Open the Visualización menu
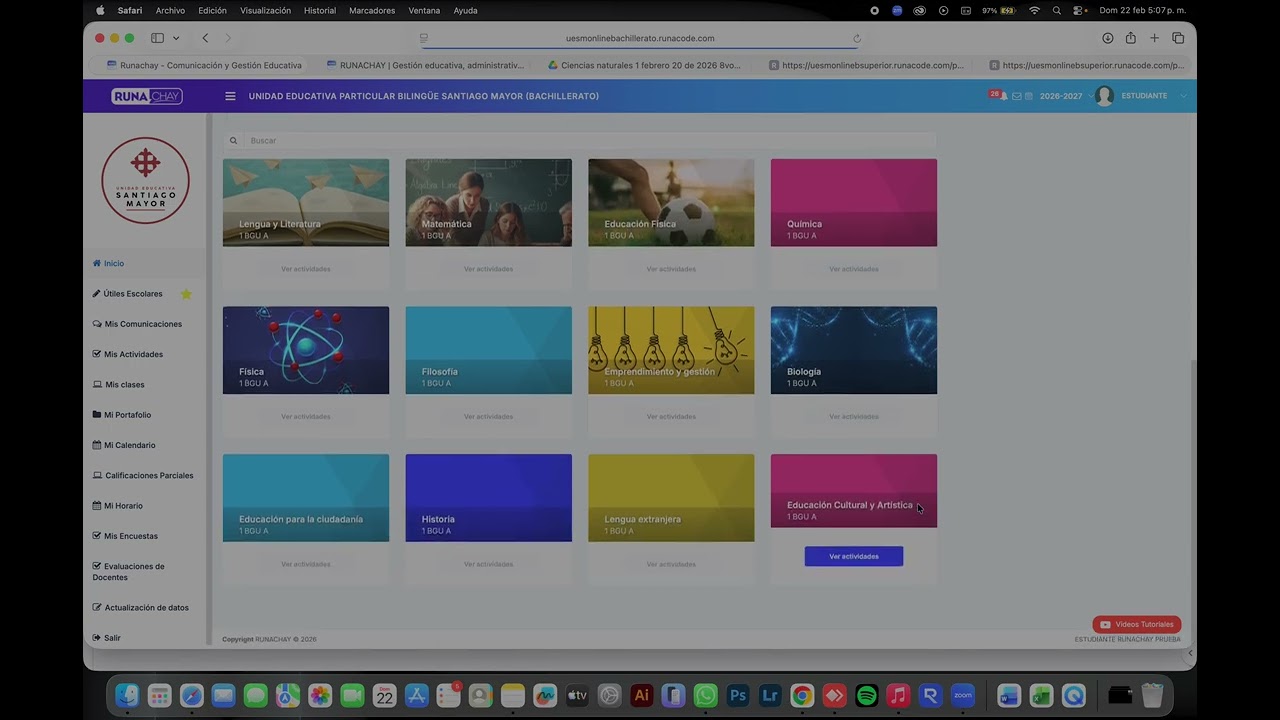 (x=265, y=10)
